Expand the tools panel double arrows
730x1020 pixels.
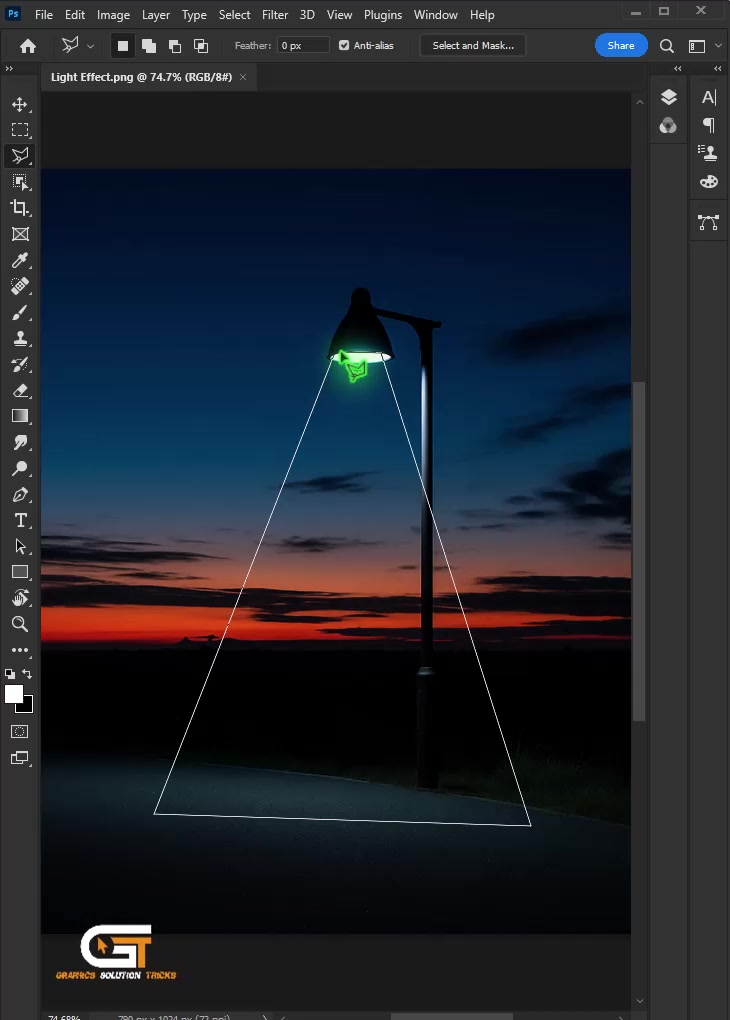coord(9,68)
